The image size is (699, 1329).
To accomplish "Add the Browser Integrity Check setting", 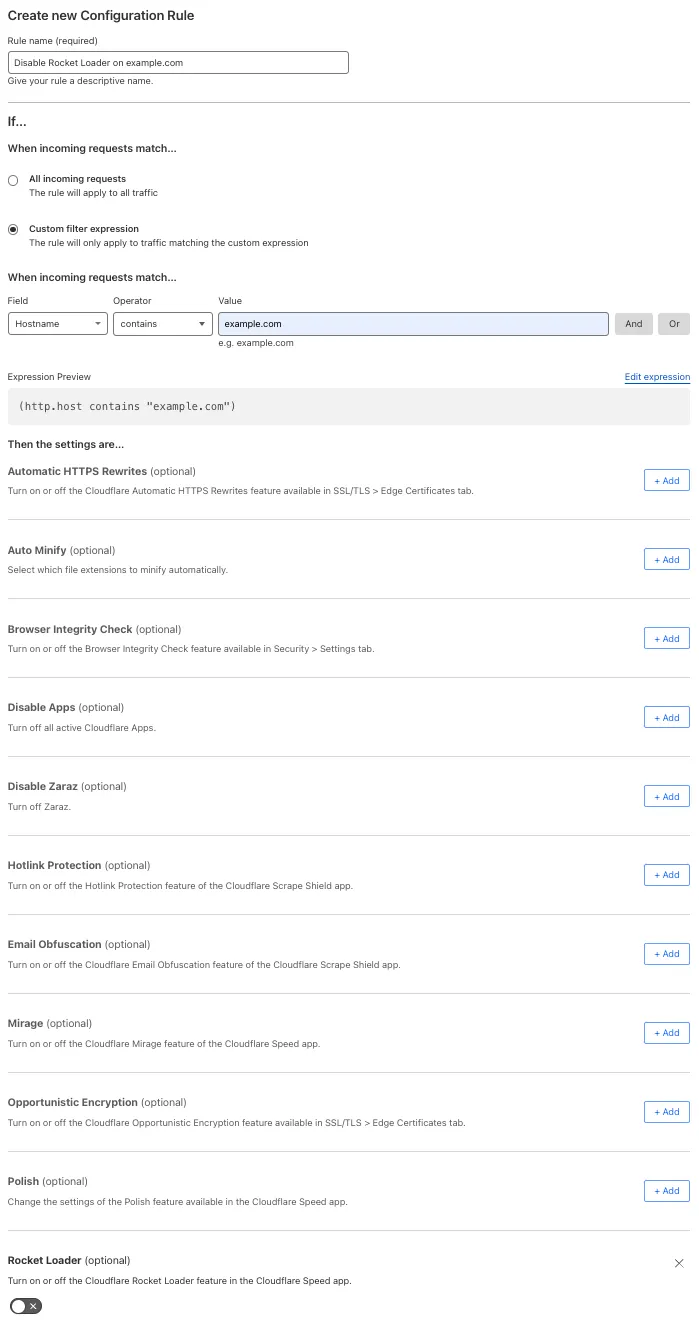I will (x=666, y=639).
